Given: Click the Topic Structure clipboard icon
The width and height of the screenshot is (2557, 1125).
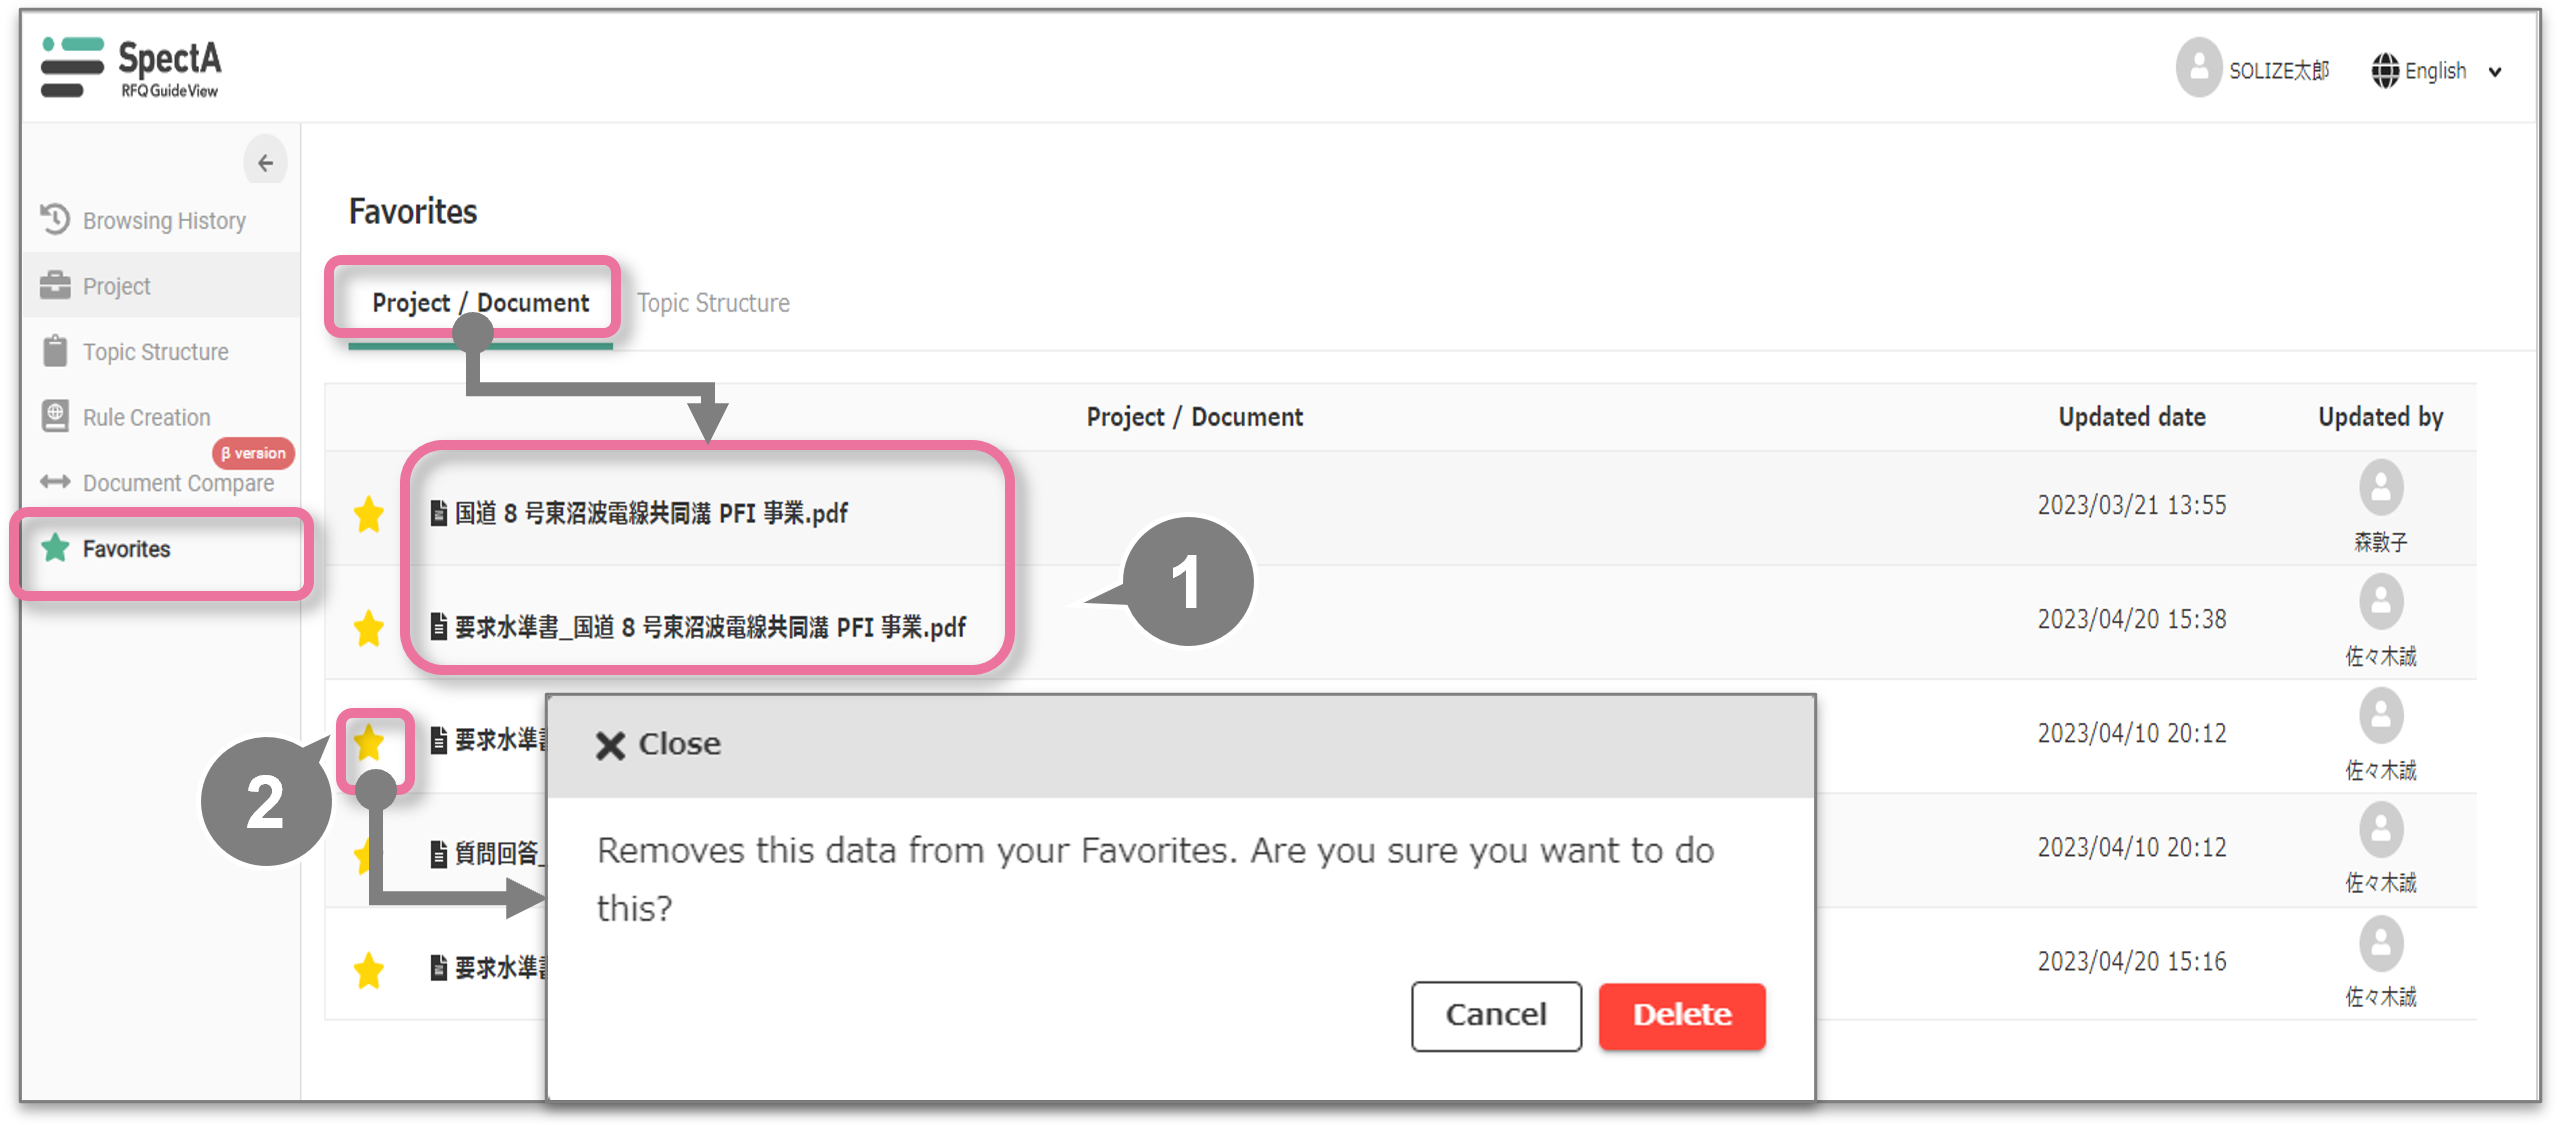Looking at the screenshot, I should click(55, 351).
